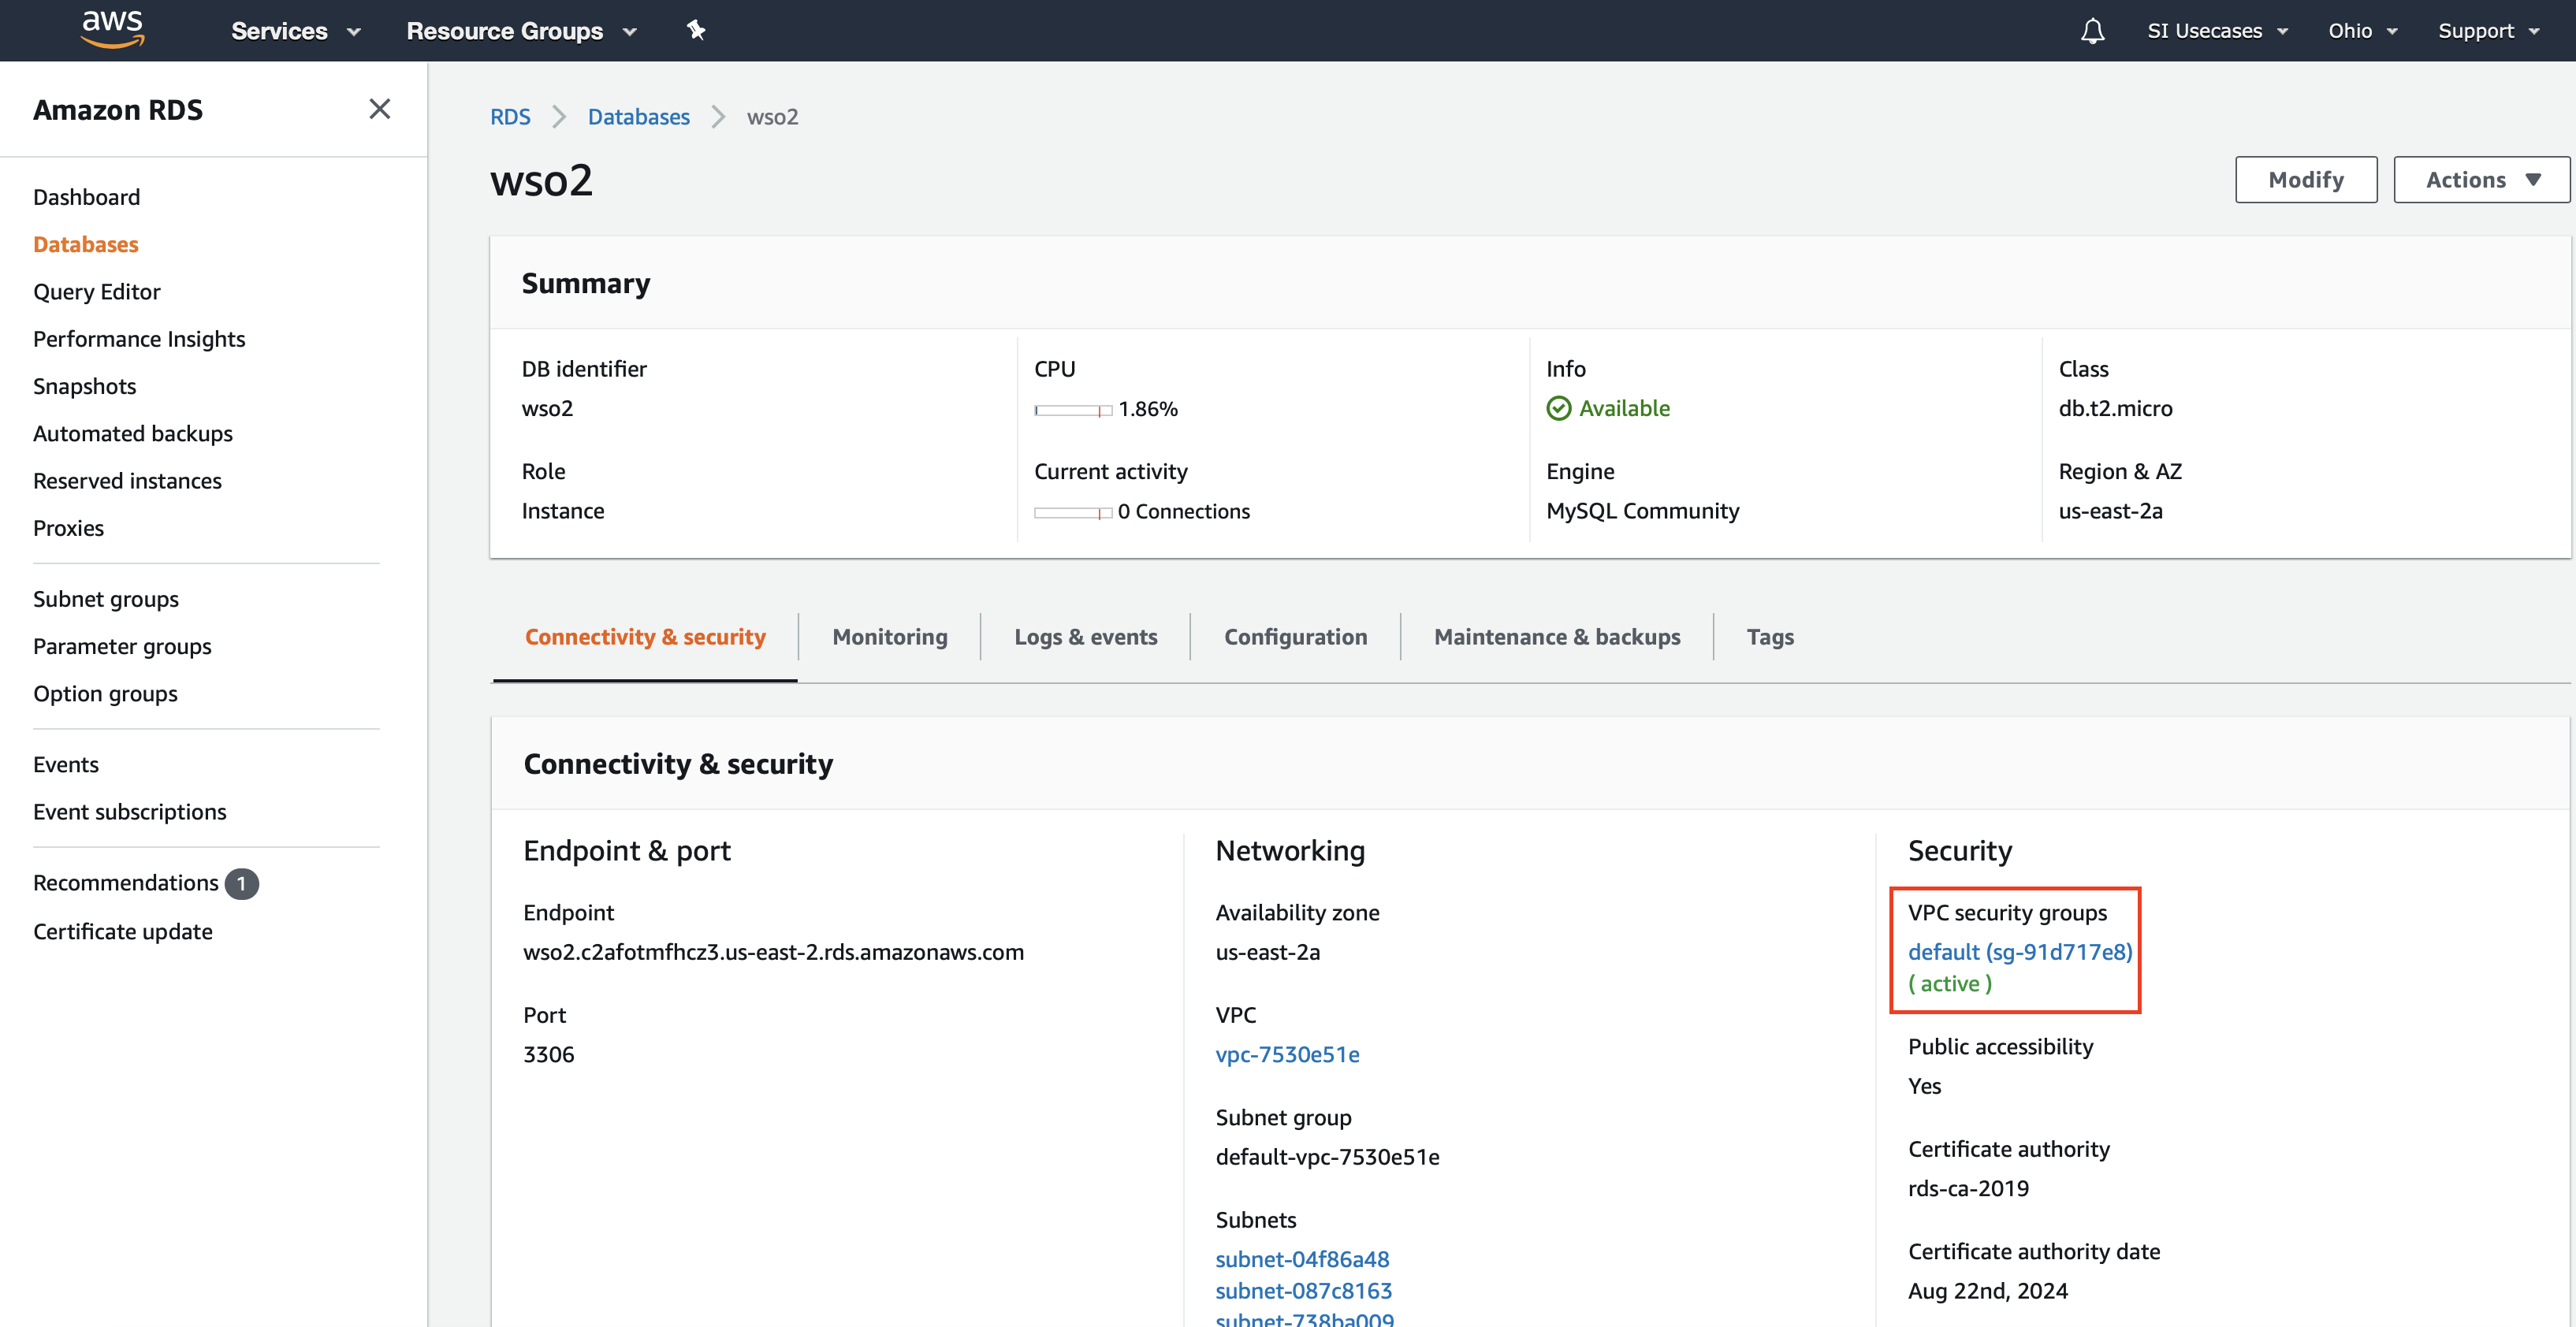Go to Databases breadcrumb link
This screenshot has width=2576, height=1327.
tap(638, 117)
